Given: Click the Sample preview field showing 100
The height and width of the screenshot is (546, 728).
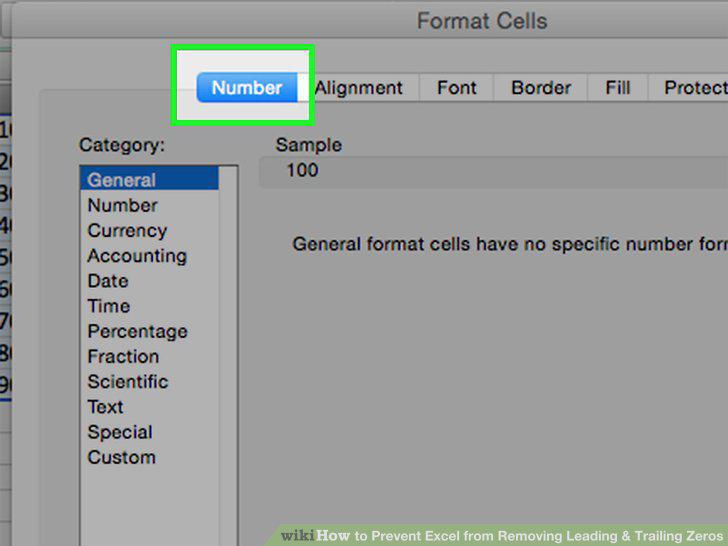Looking at the screenshot, I should click(x=494, y=172).
